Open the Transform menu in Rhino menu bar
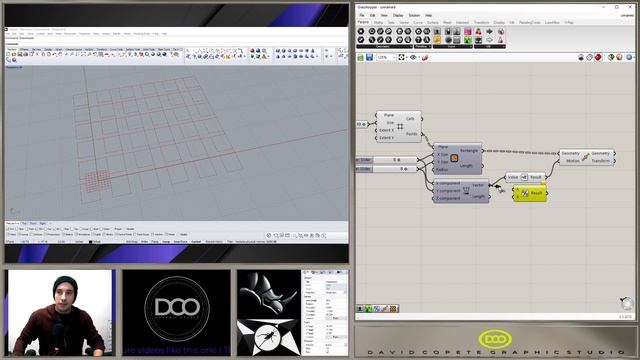This screenshot has width=640, height=360. 84,34
